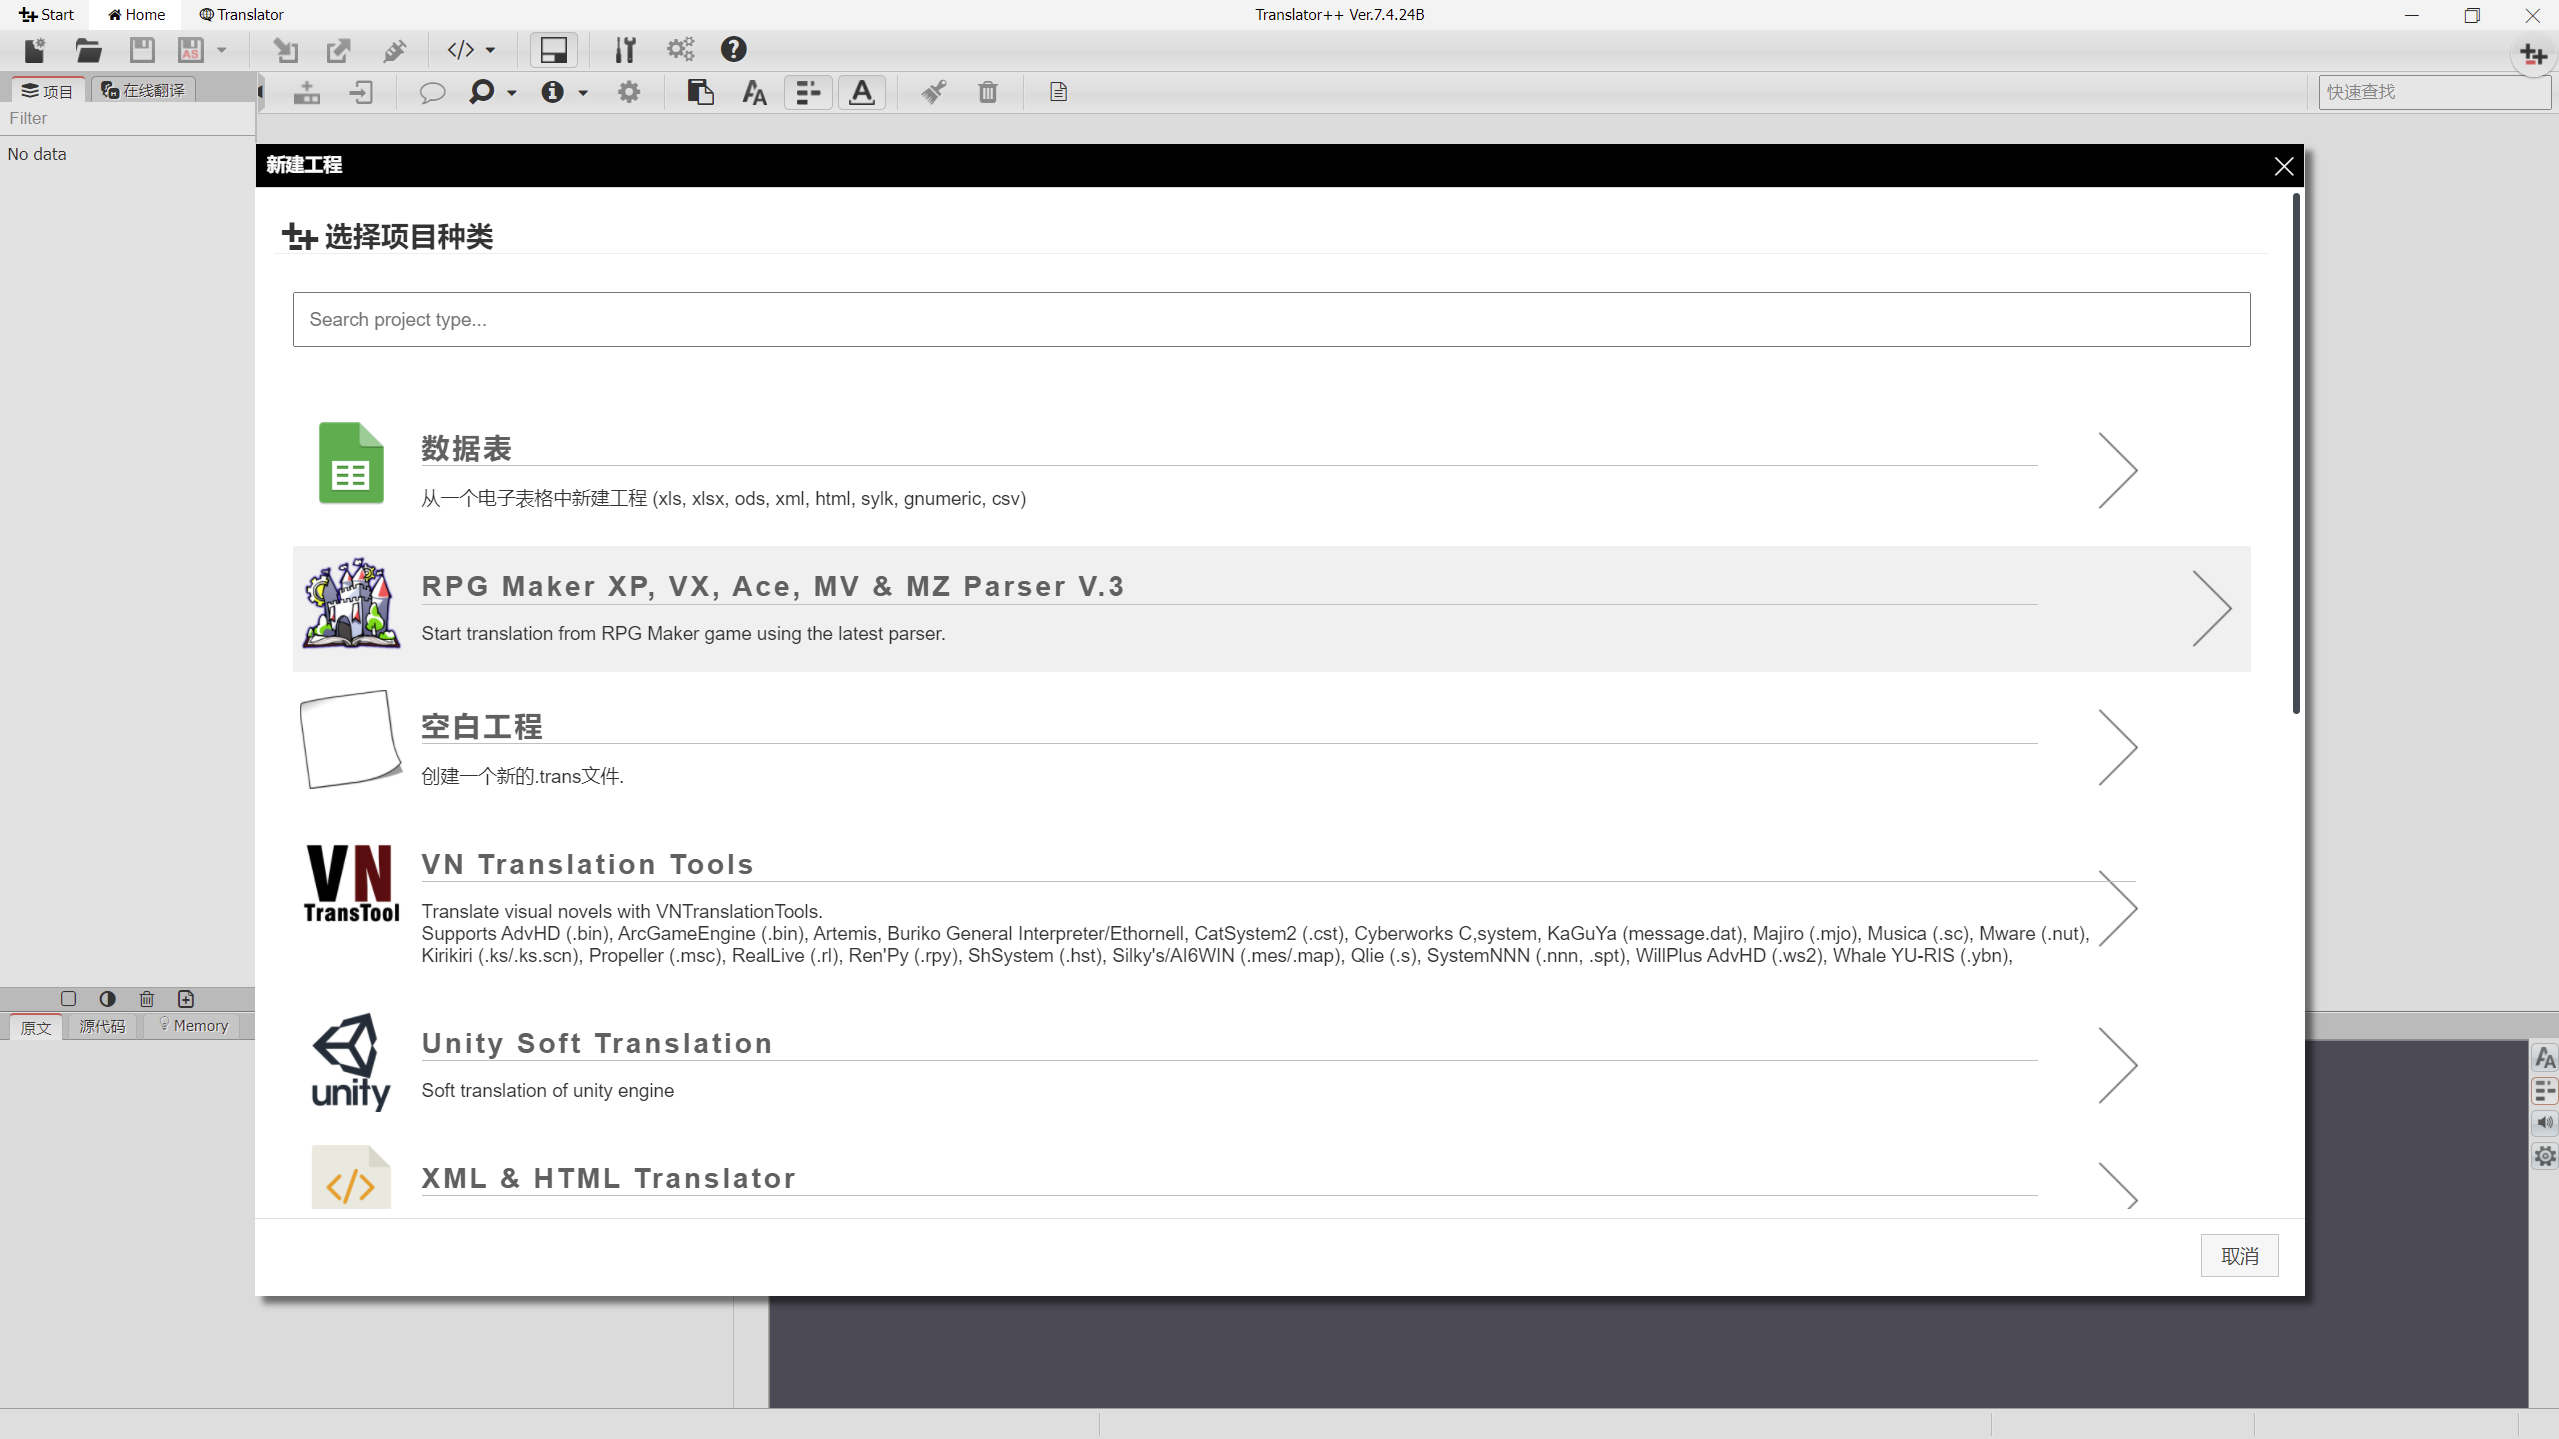Select VN Translation Tools project type

pyautogui.click(x=1271, y=906)
